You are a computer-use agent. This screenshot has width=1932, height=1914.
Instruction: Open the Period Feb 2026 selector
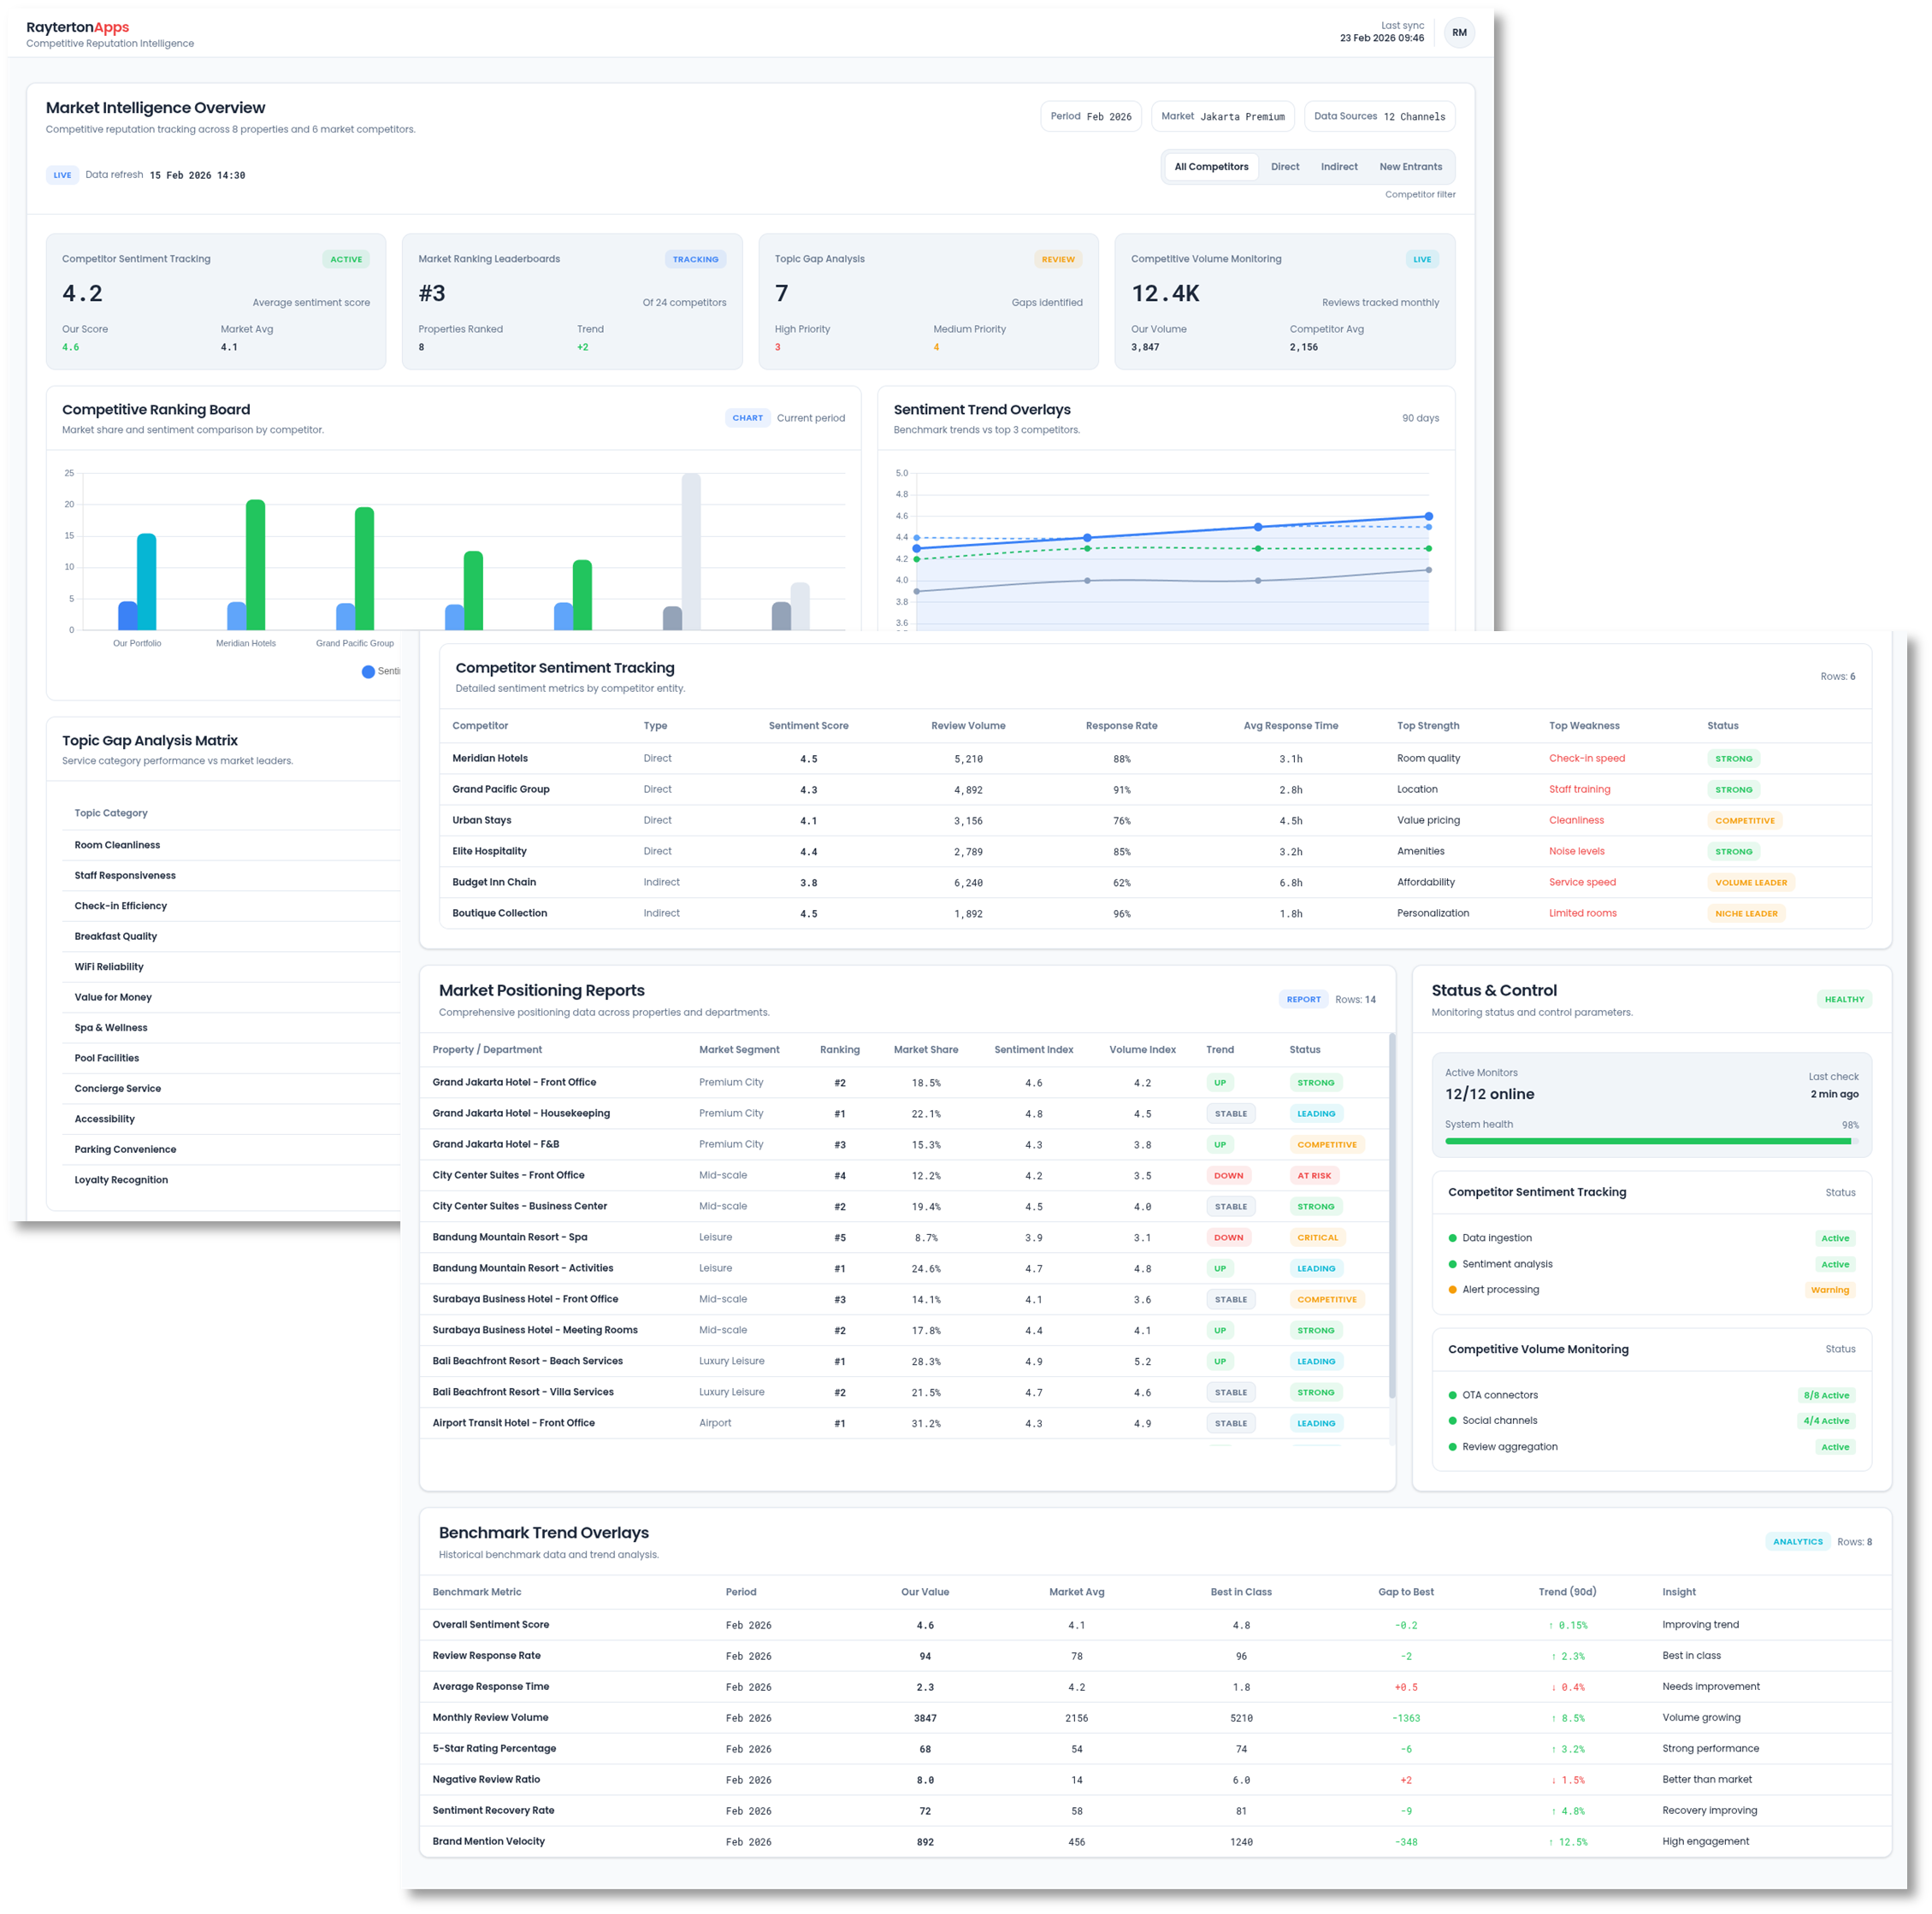coord(1090,116)
